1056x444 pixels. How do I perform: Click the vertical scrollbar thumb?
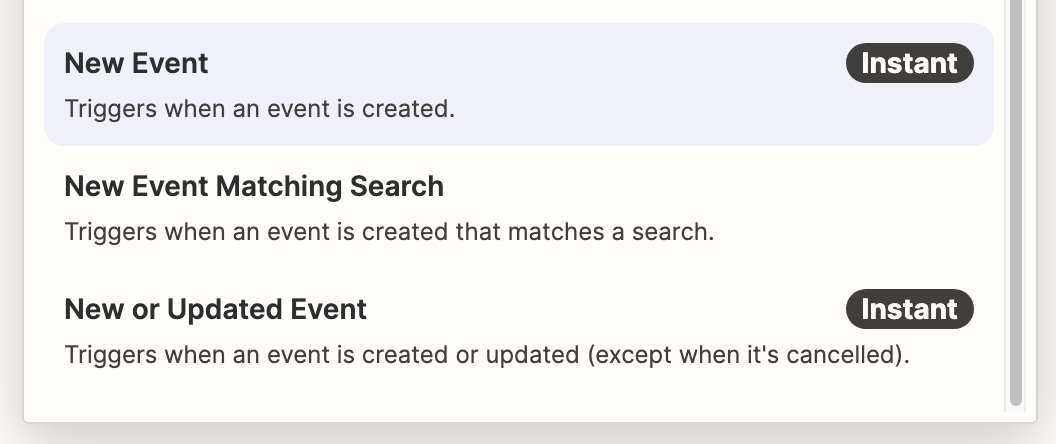pyautogui.click(x=1016, y=200)
